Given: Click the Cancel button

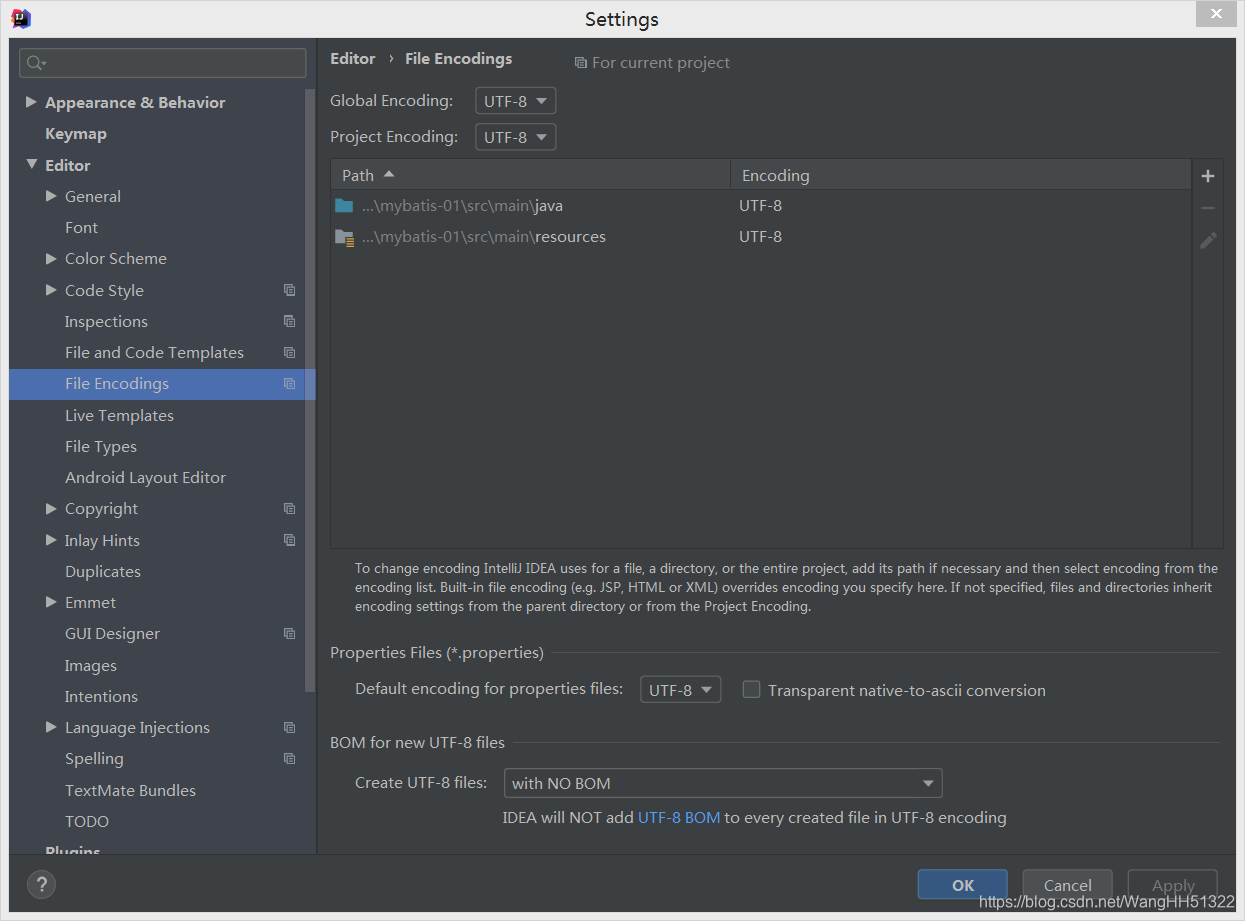Looking at the screenshot, I should pyautogui.click(x=1068, y=885).
